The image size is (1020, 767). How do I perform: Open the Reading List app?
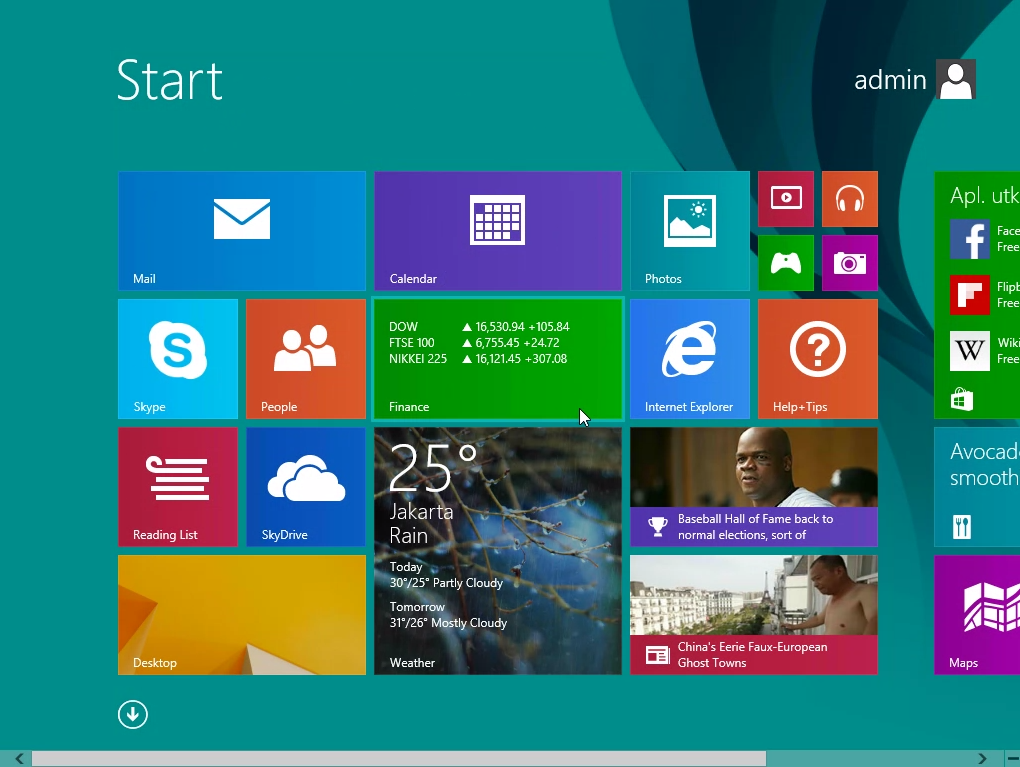point(178,486)
